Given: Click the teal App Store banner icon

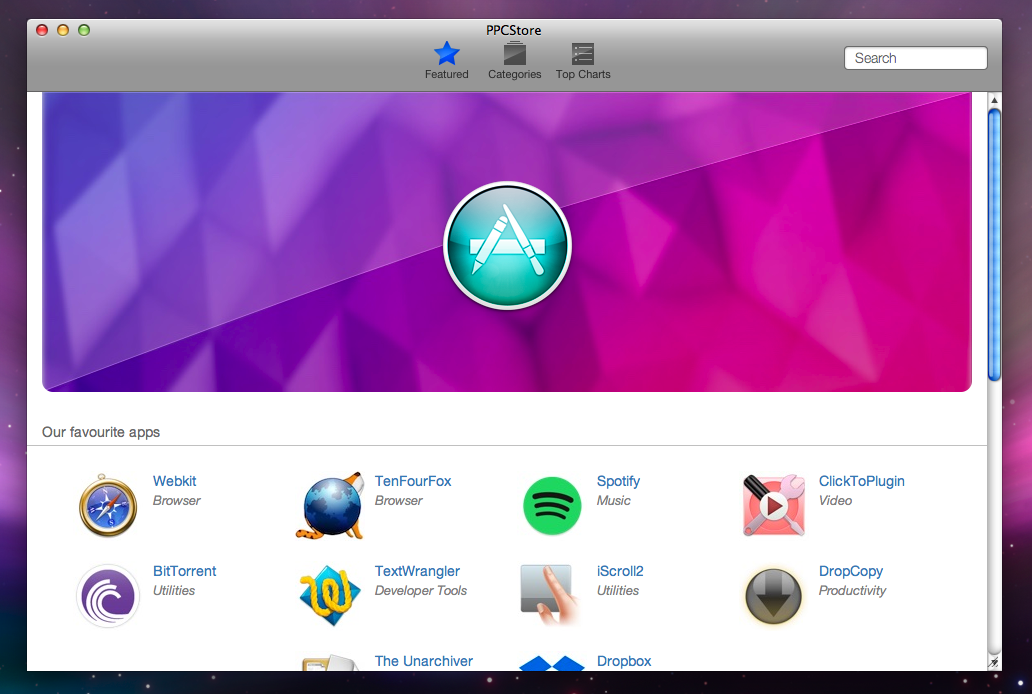Looking at the screenshot, I should pyautogui.click(x=507, y=246).
